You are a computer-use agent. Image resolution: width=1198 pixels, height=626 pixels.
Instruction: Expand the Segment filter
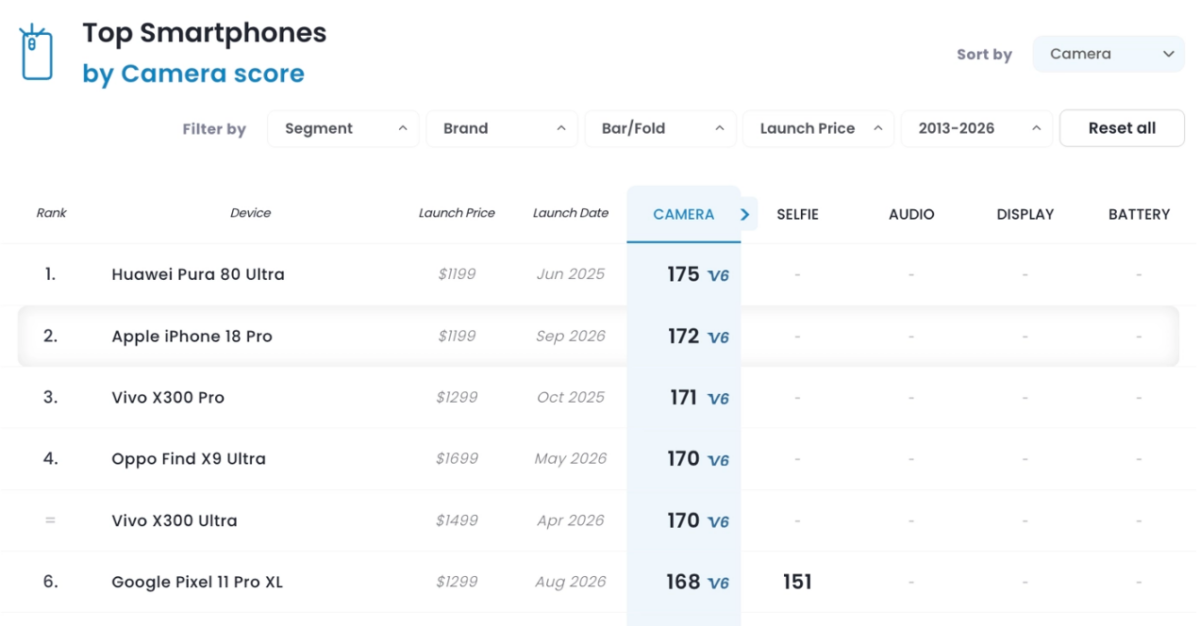pyautogui.click(x=343, y=128)
